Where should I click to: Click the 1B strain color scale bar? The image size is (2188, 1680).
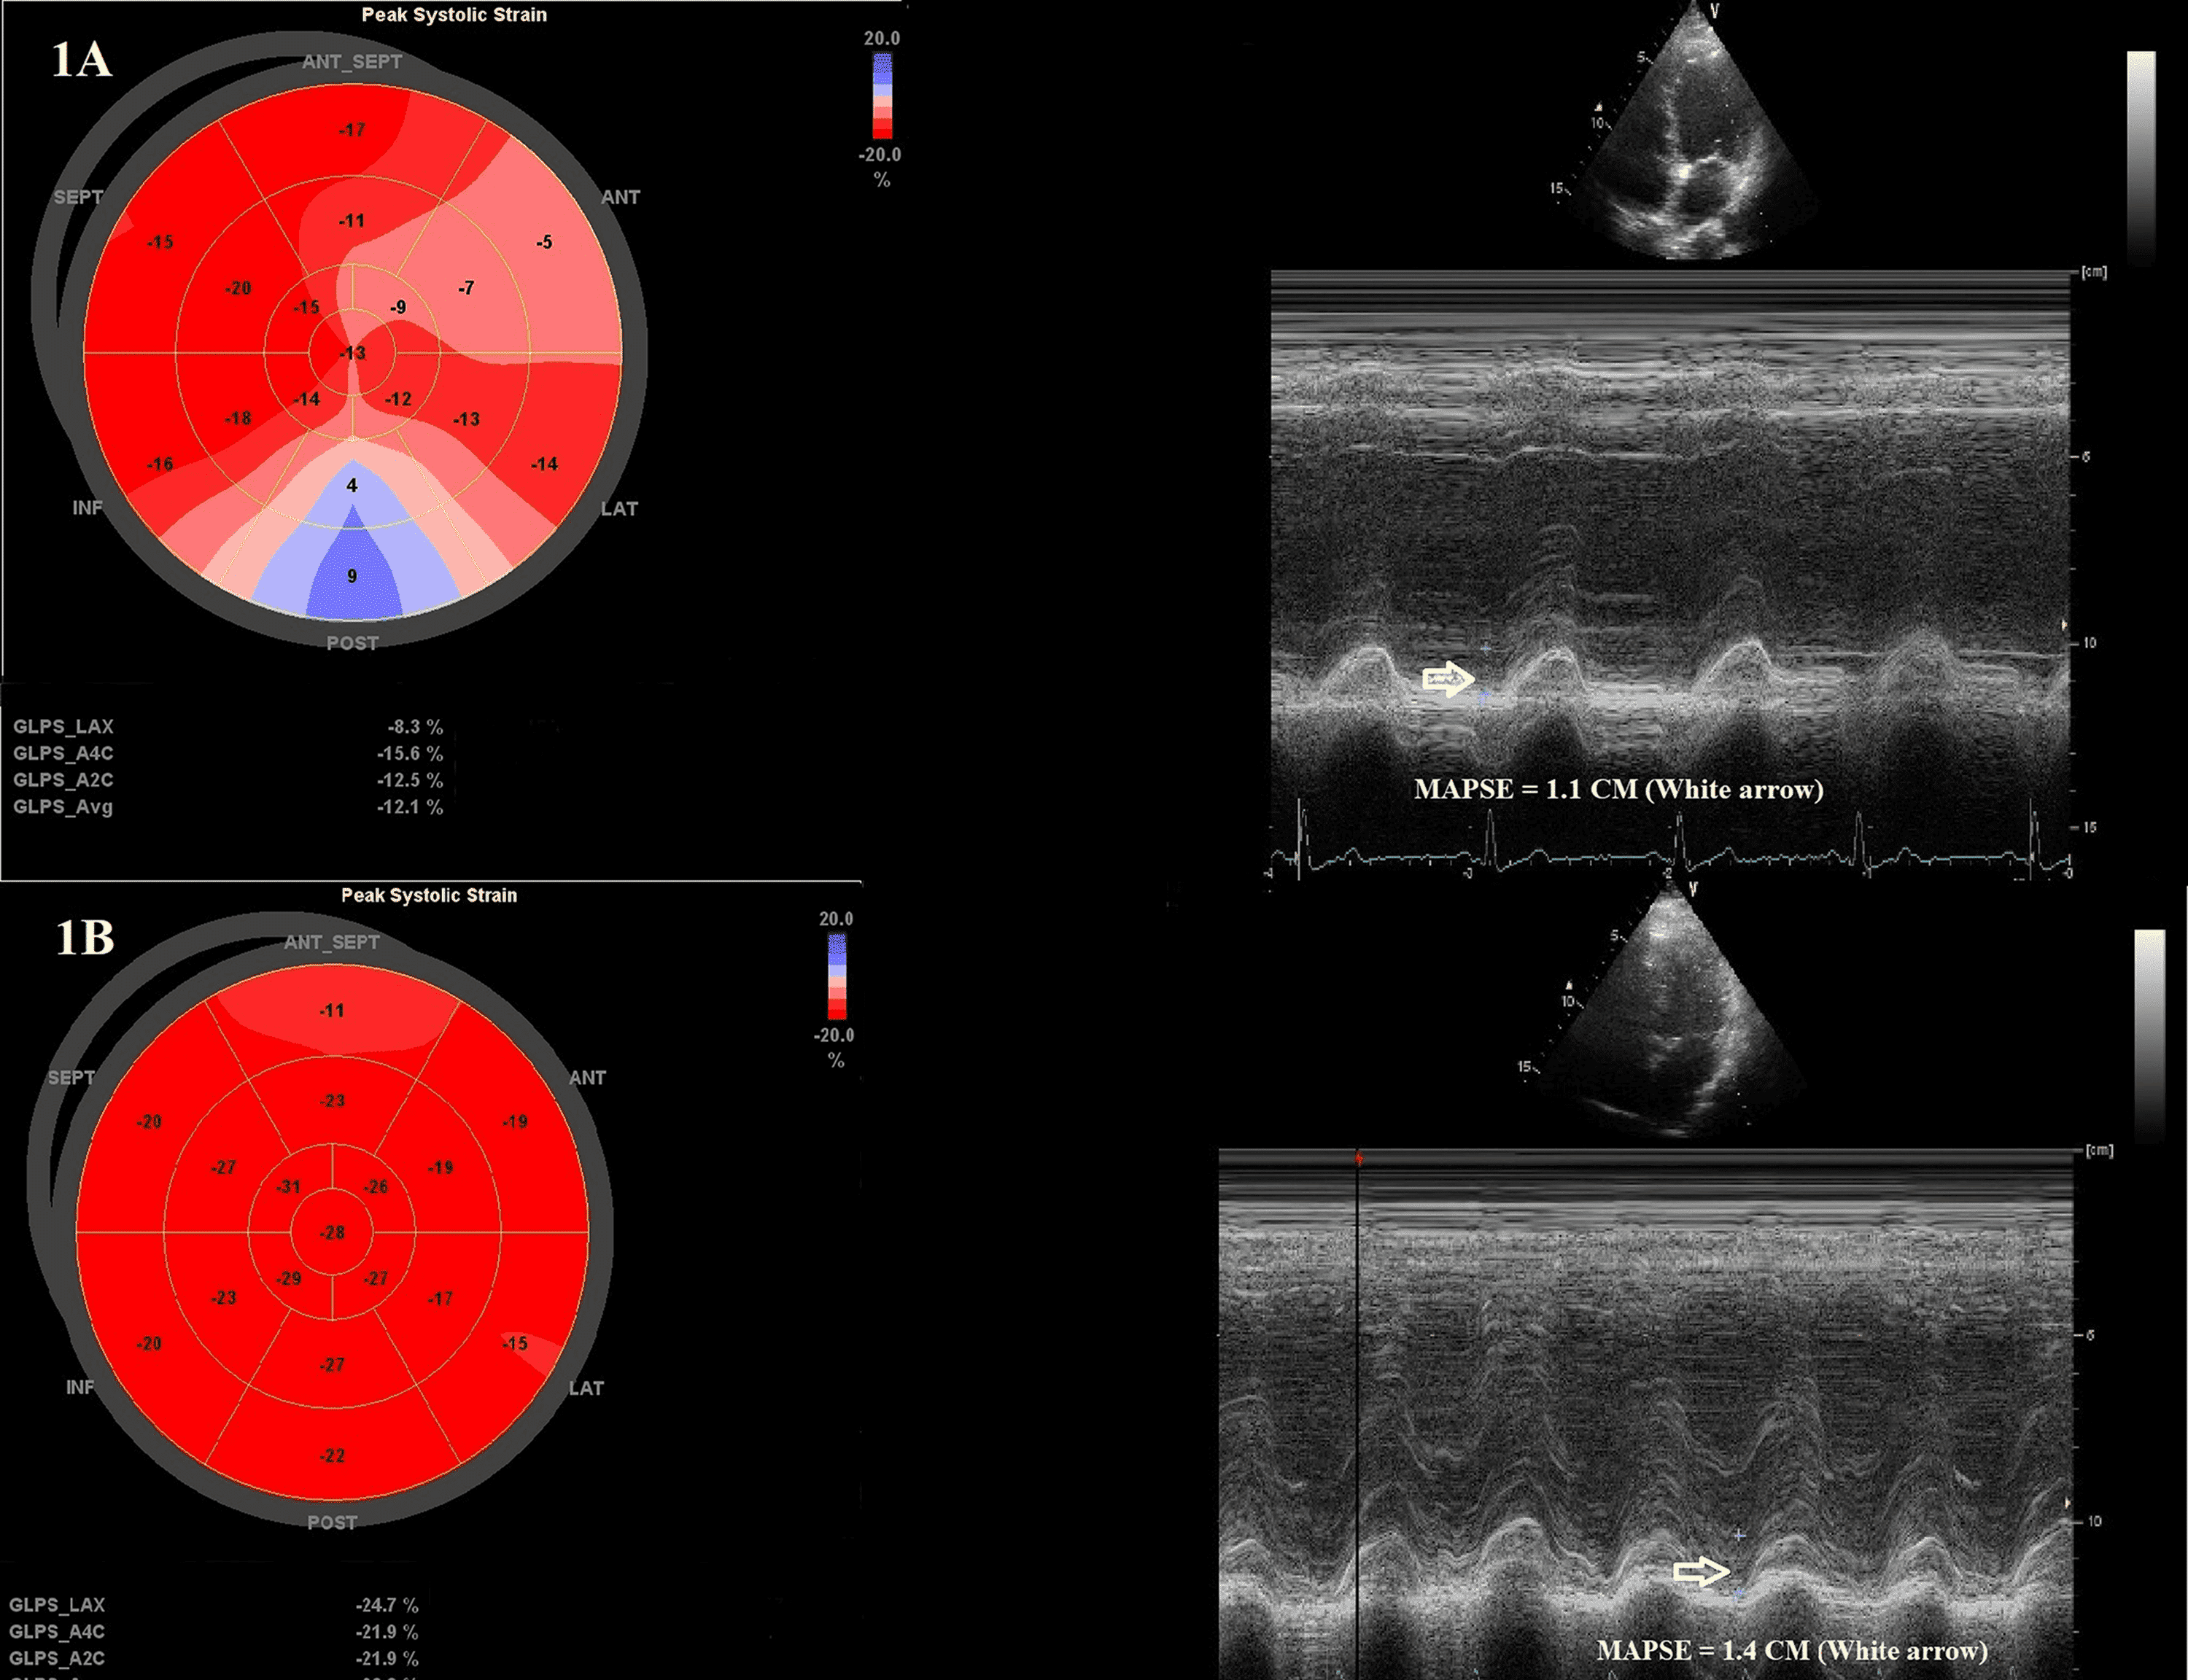[x=837, y=976]
